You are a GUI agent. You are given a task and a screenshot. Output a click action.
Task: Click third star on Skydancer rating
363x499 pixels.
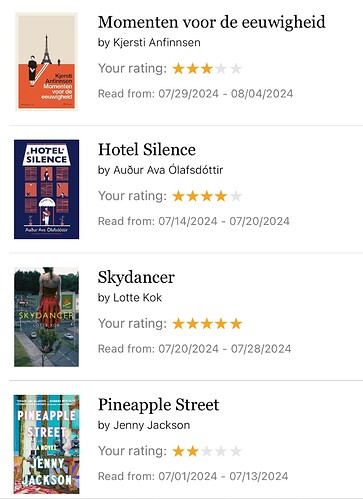pos(207,324)
